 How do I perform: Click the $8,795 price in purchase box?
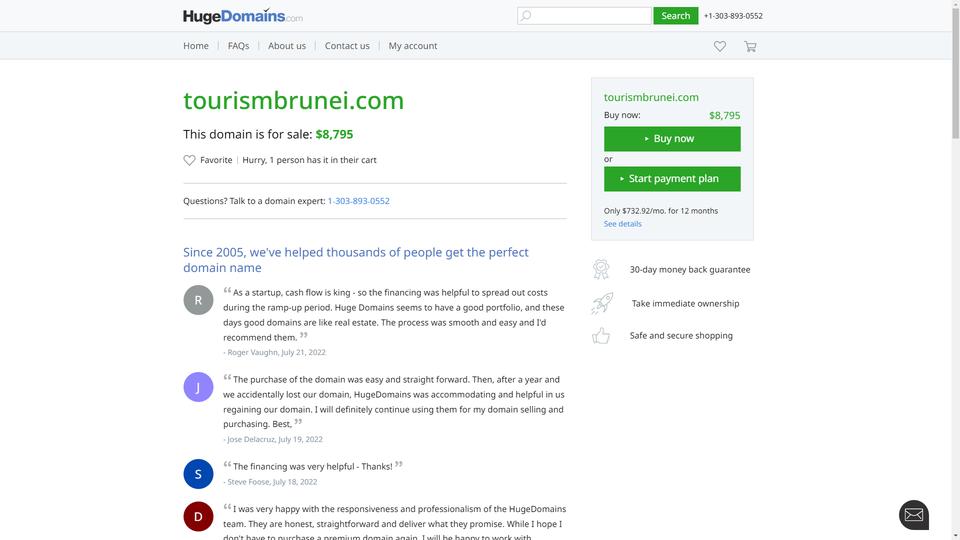click(x=724, y=115)
